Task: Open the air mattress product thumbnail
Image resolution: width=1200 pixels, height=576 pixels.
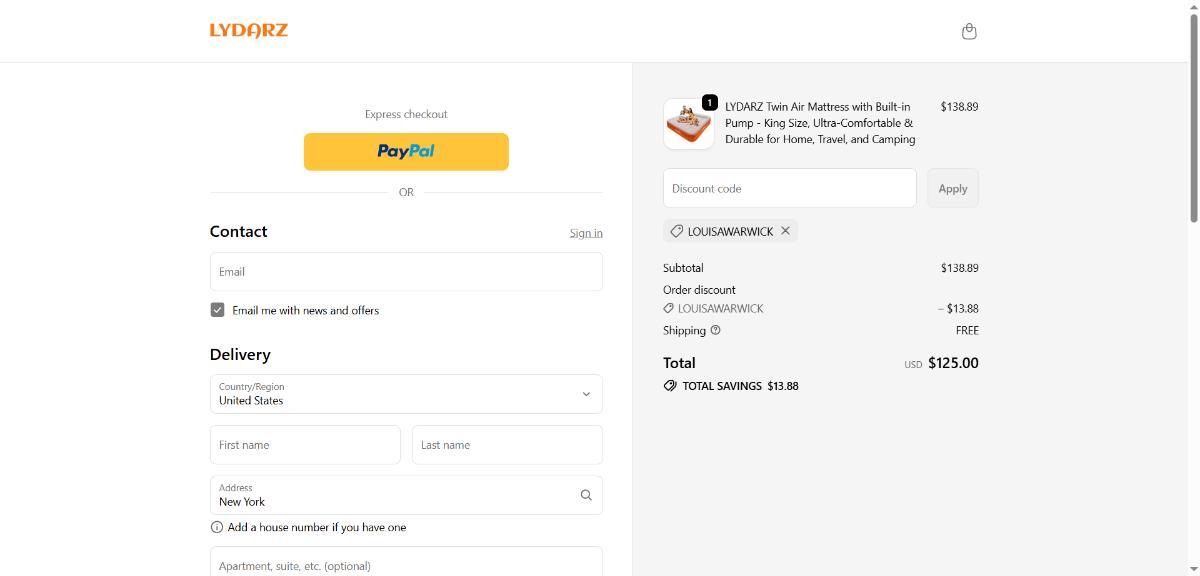Action: (688, 124)
